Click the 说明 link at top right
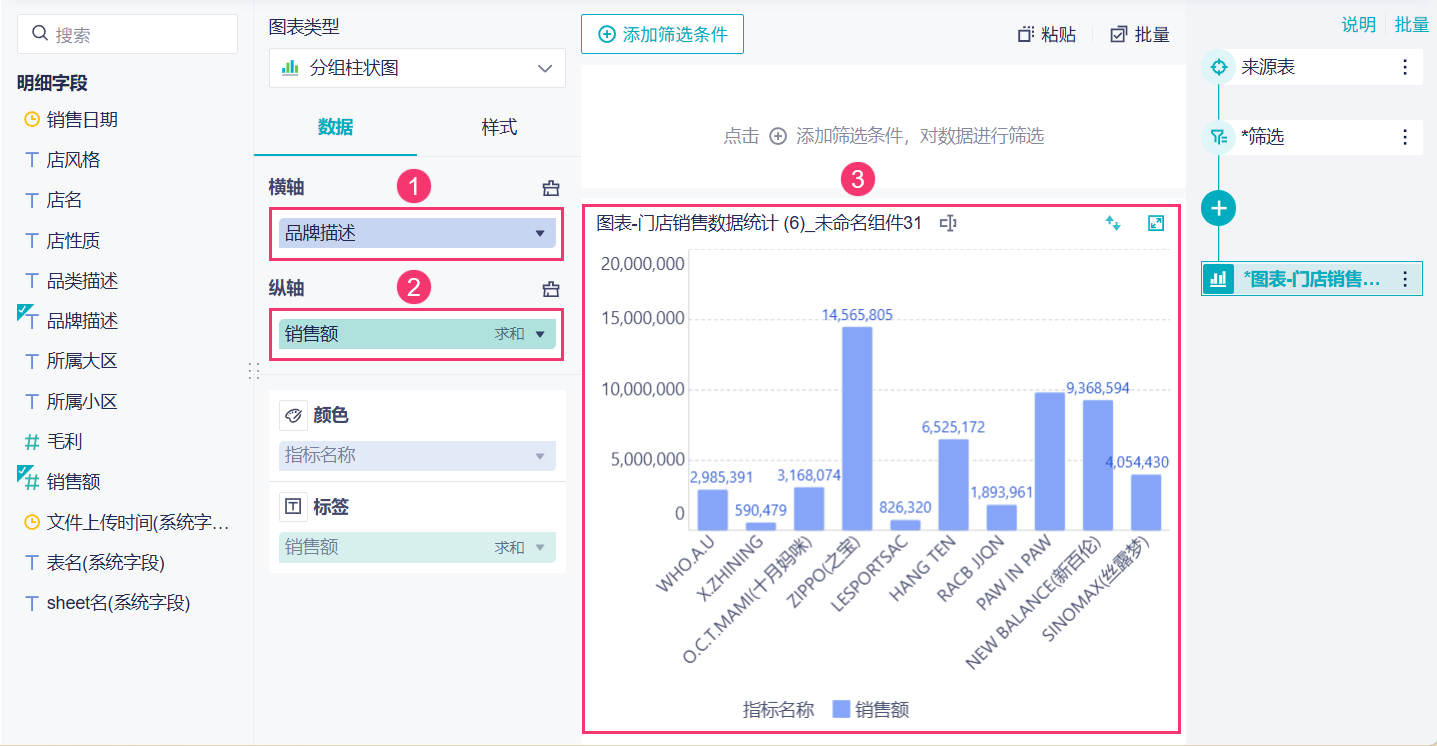The height and width of the screenshot is (746, 1437). pyautogui.click(x=1358, y=25)
